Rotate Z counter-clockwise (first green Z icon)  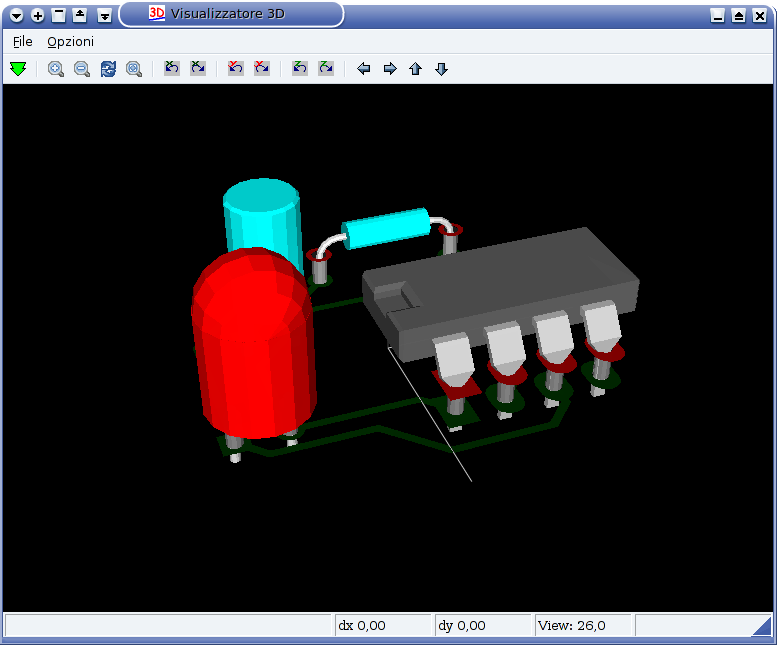click(300, 68)
